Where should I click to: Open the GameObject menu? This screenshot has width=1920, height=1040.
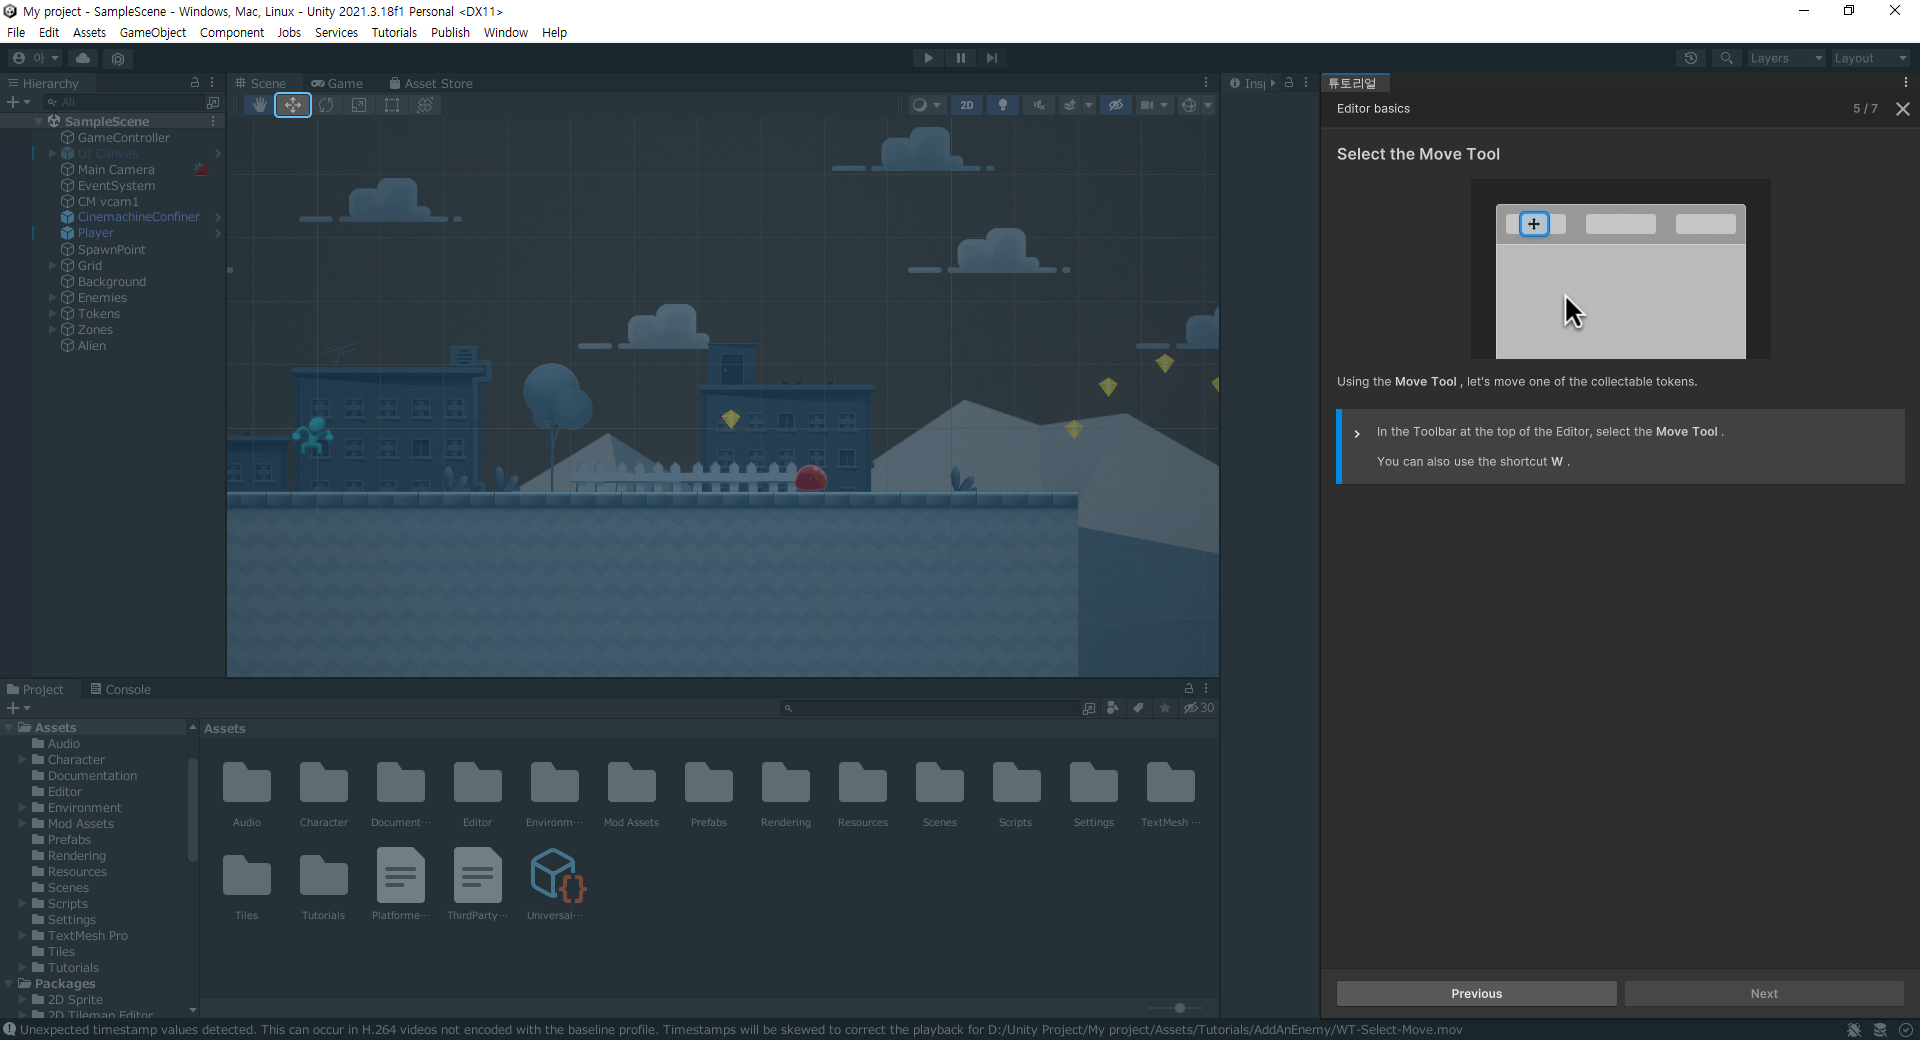[x=152, y=32]
